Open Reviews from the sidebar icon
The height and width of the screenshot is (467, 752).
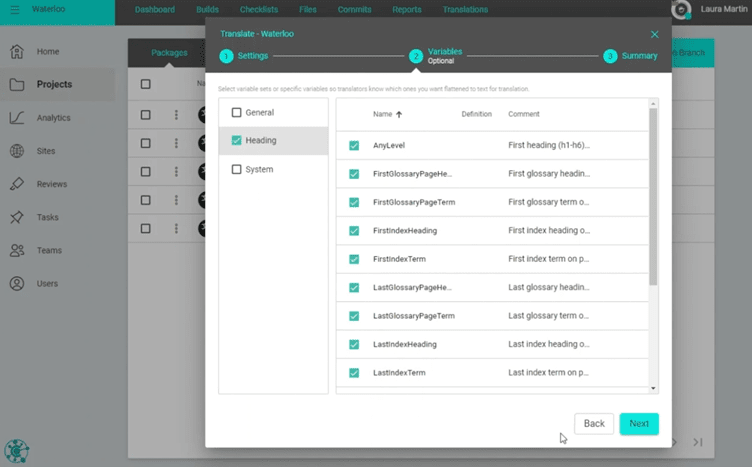[17, 184]
